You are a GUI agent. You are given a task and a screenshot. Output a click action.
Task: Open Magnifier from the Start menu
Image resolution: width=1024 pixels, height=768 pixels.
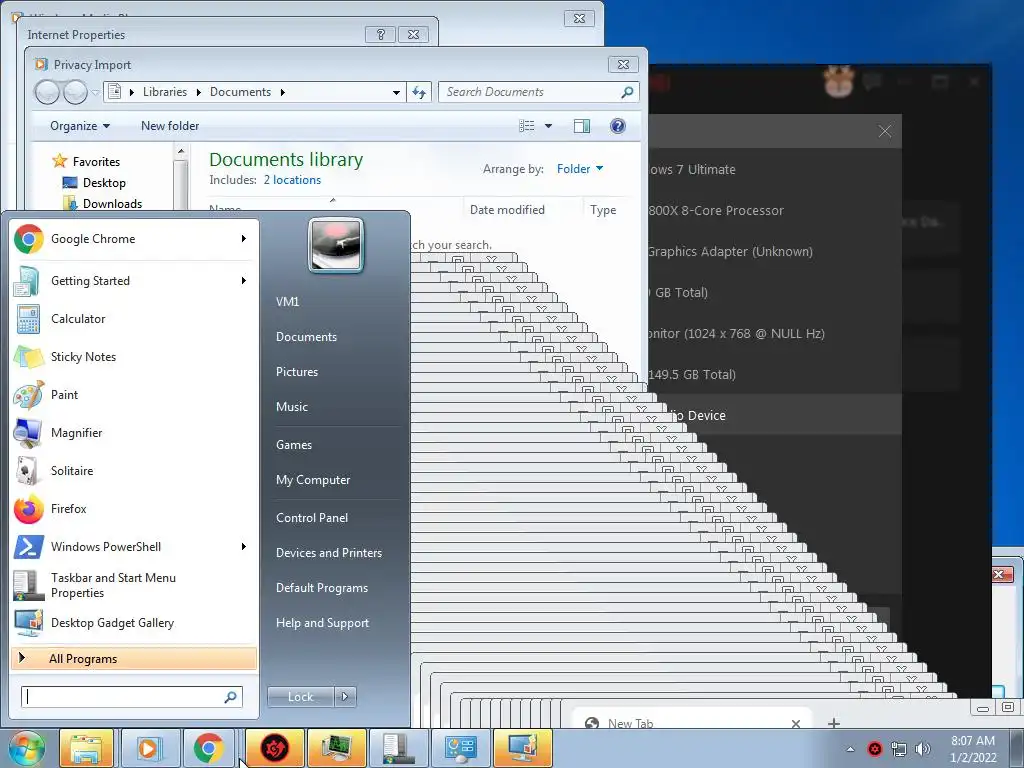pos(134,432)
